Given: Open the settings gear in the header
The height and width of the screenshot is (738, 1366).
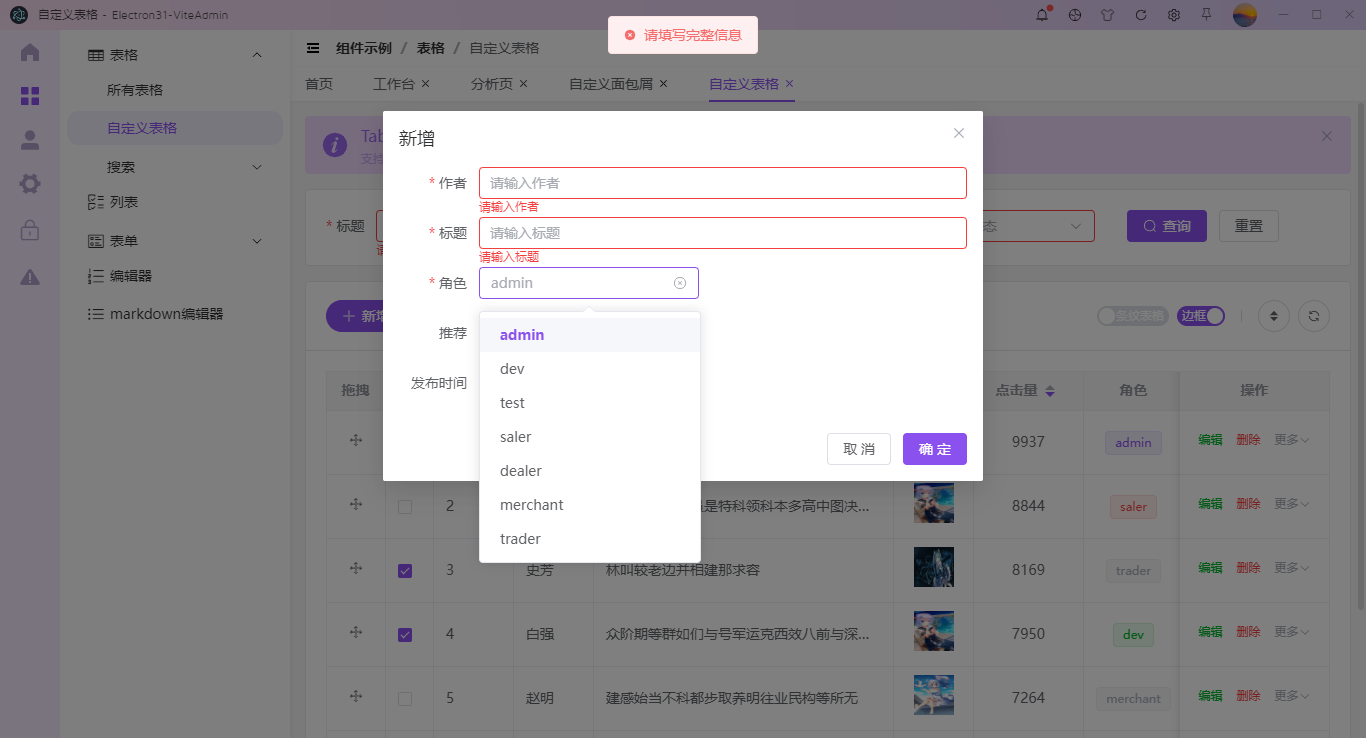Looking at the screenshot, I should tap(1173, 15).
